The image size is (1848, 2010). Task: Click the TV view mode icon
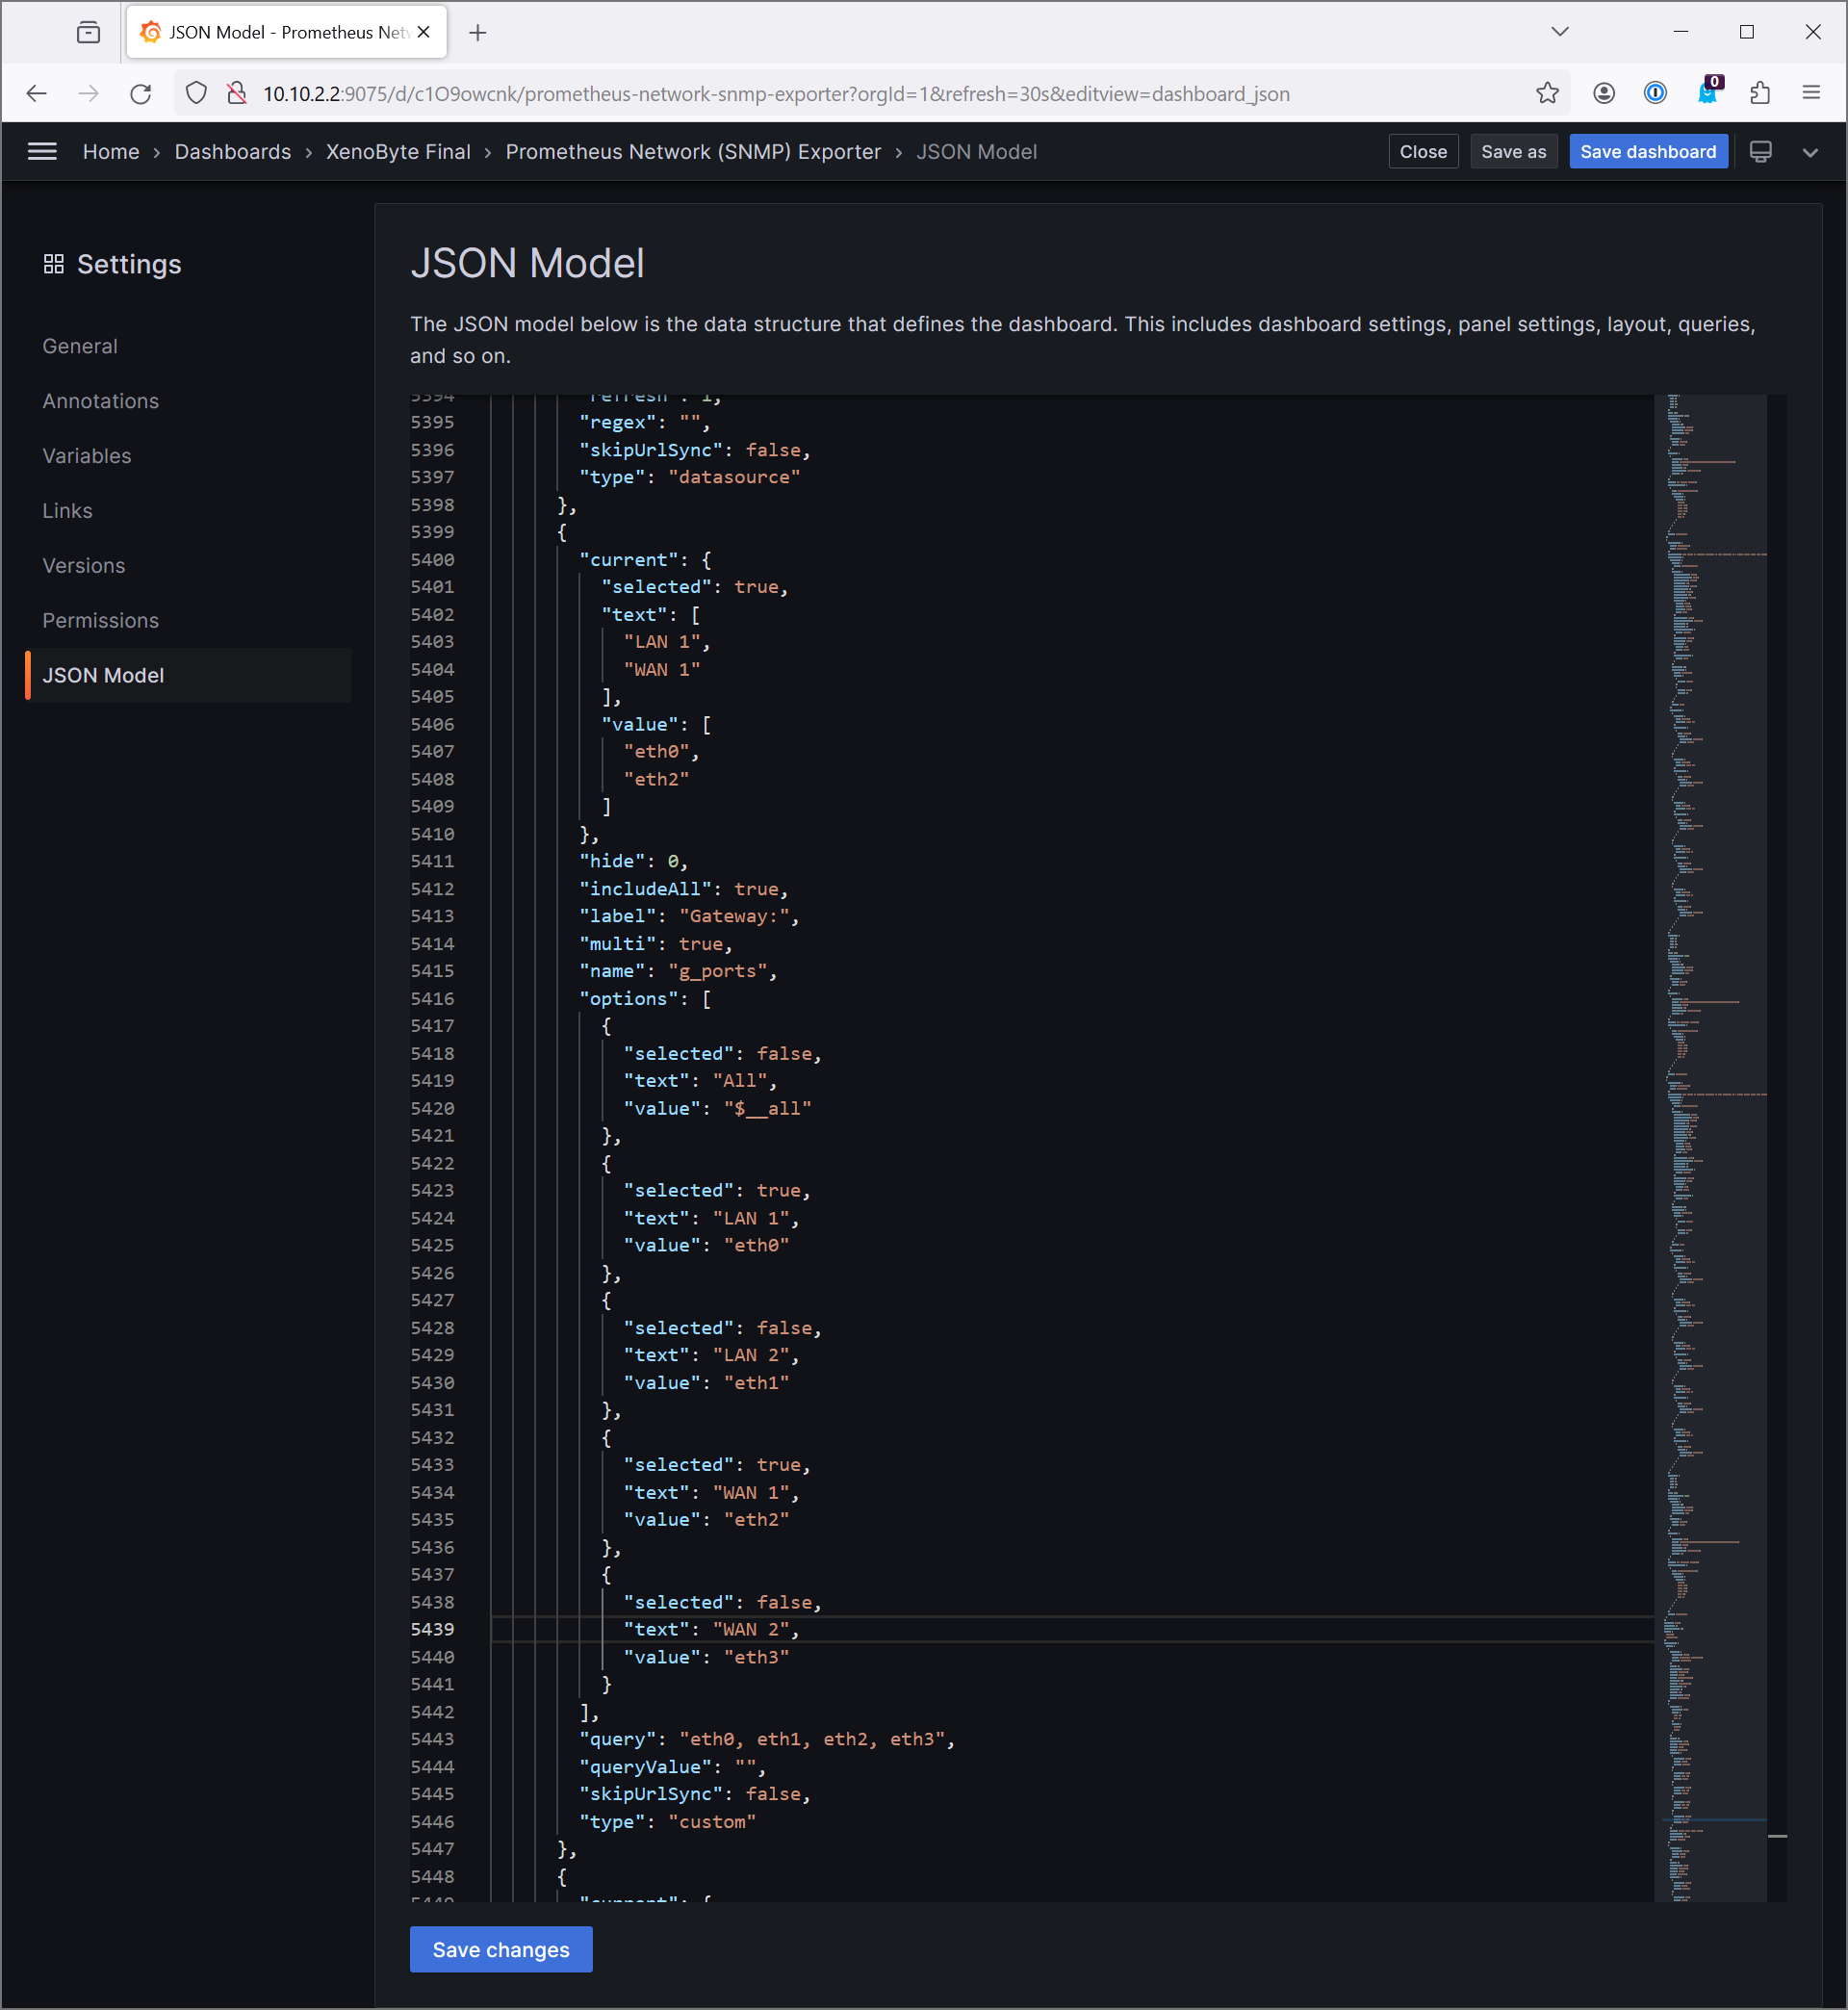pos(1760,152)
